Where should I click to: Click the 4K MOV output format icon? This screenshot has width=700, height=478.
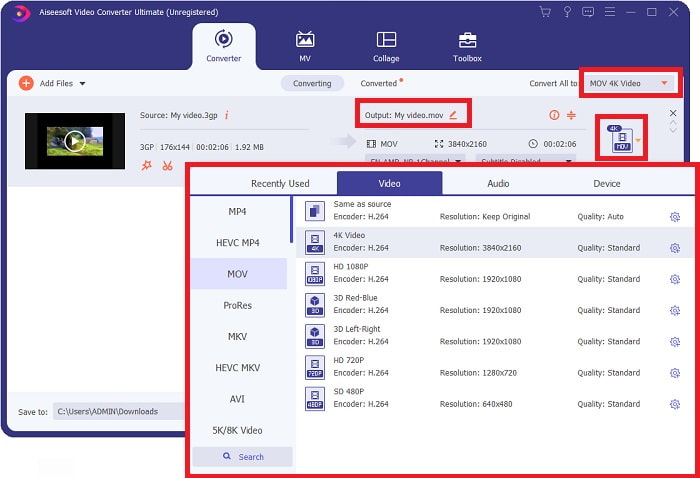[x=622, y=139]
